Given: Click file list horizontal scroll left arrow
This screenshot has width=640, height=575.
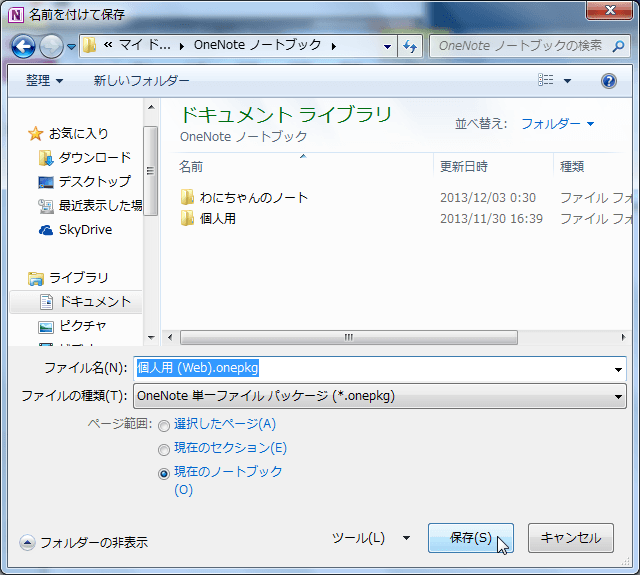Looking at the screenshot, I should [x=170, y=337].
